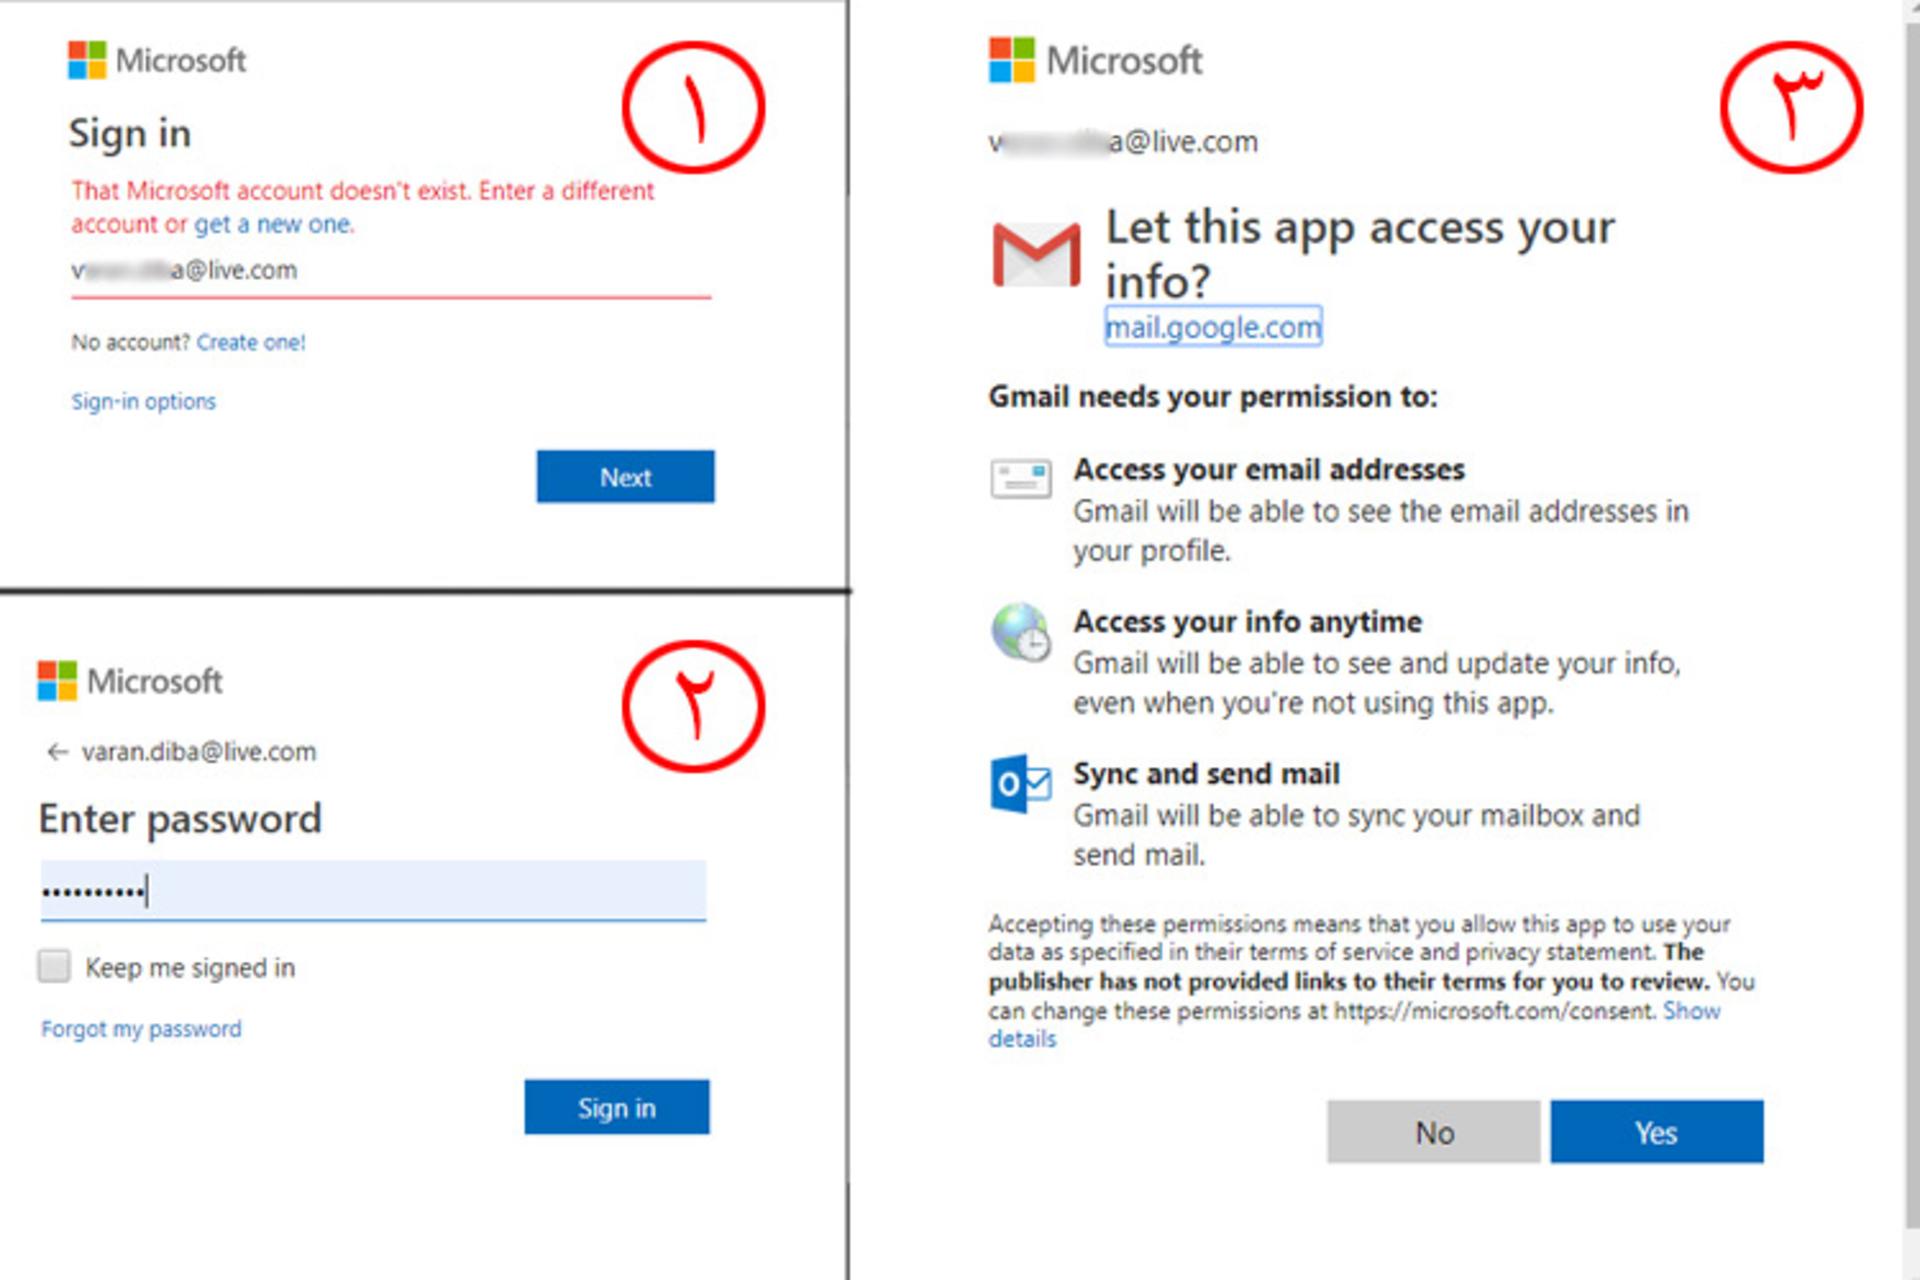Screen dimensions: 1920x1280
Task: Click the Gmail envelope icon
Action: [1035, 254]
